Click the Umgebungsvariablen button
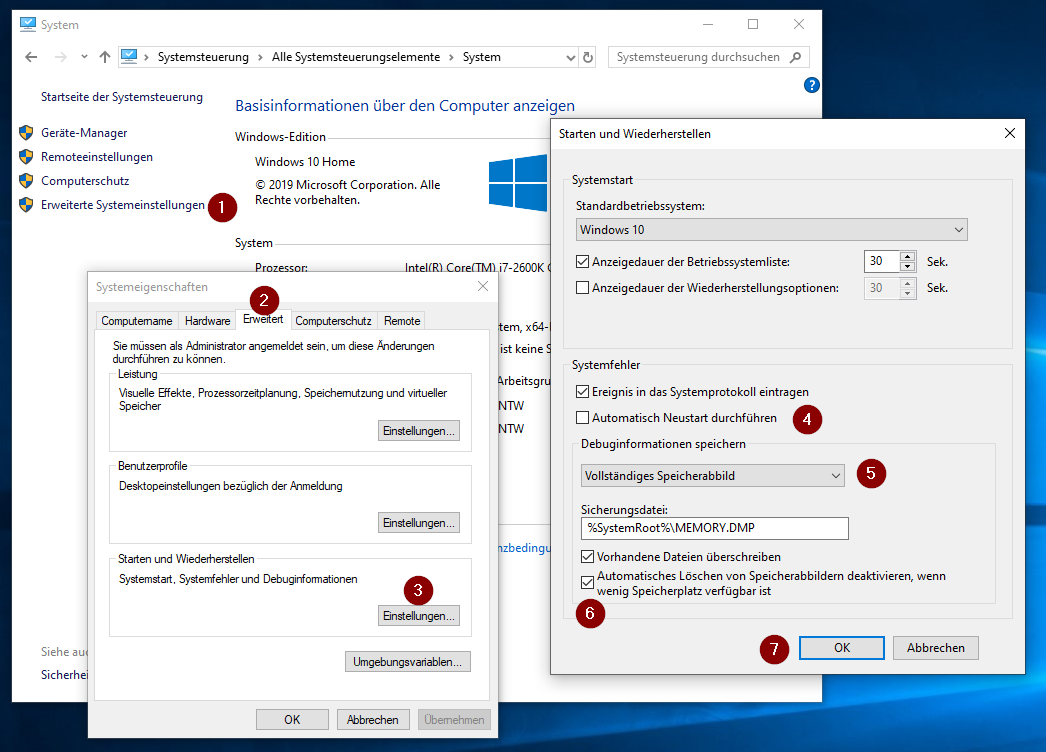The image size is (1046, 752). point(408,662)
